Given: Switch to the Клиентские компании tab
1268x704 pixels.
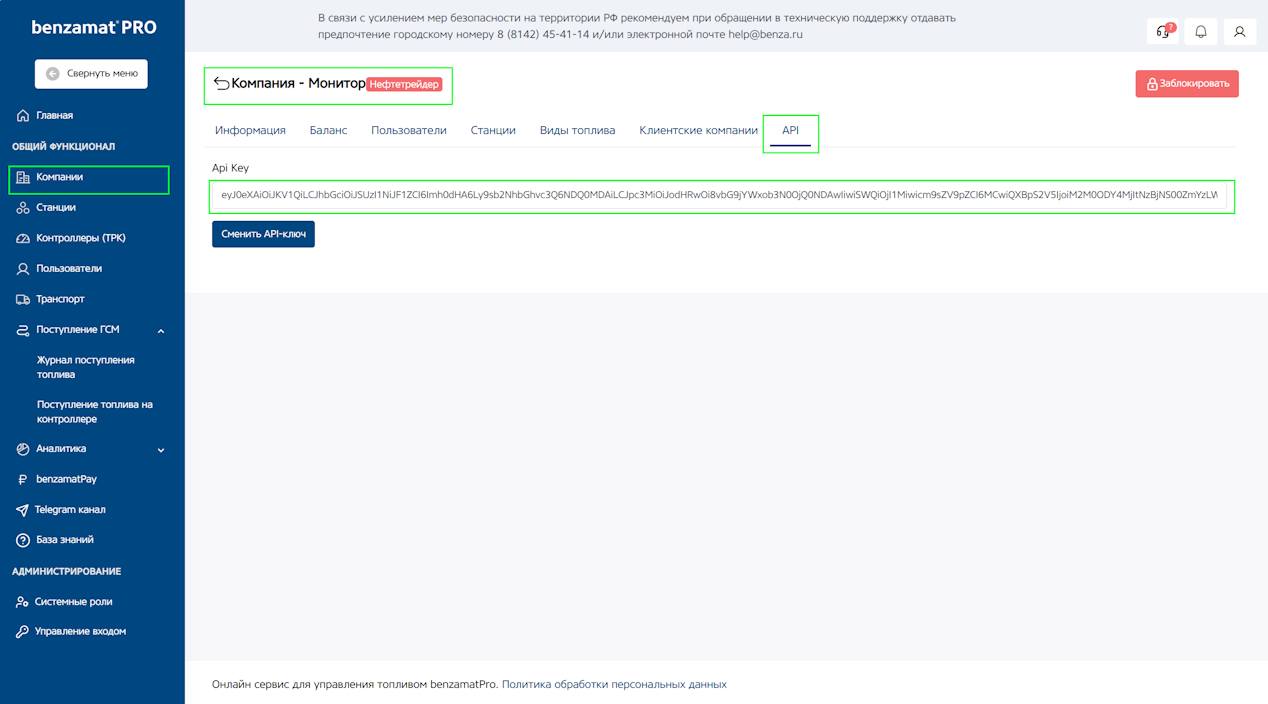Looking at the screenshot, I should pos(698,131).
